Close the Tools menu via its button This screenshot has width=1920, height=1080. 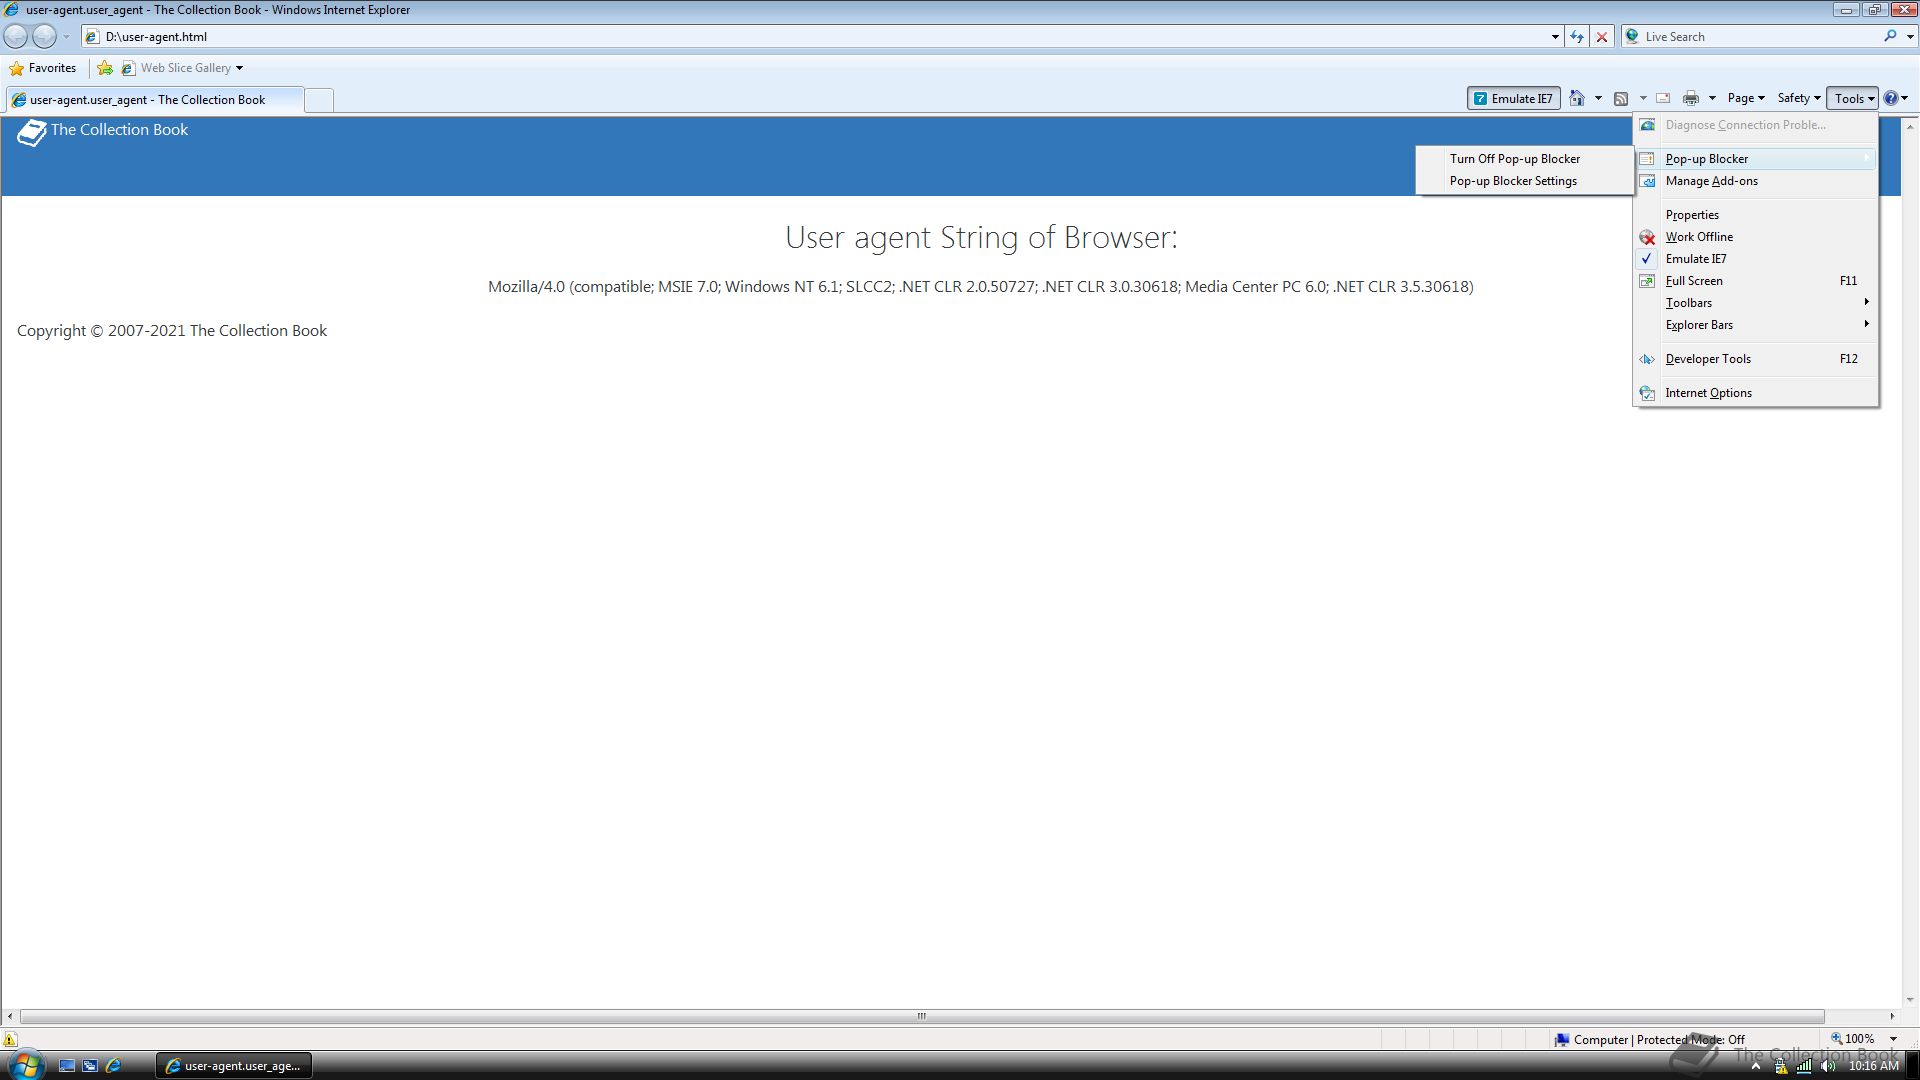point(1853,98)
